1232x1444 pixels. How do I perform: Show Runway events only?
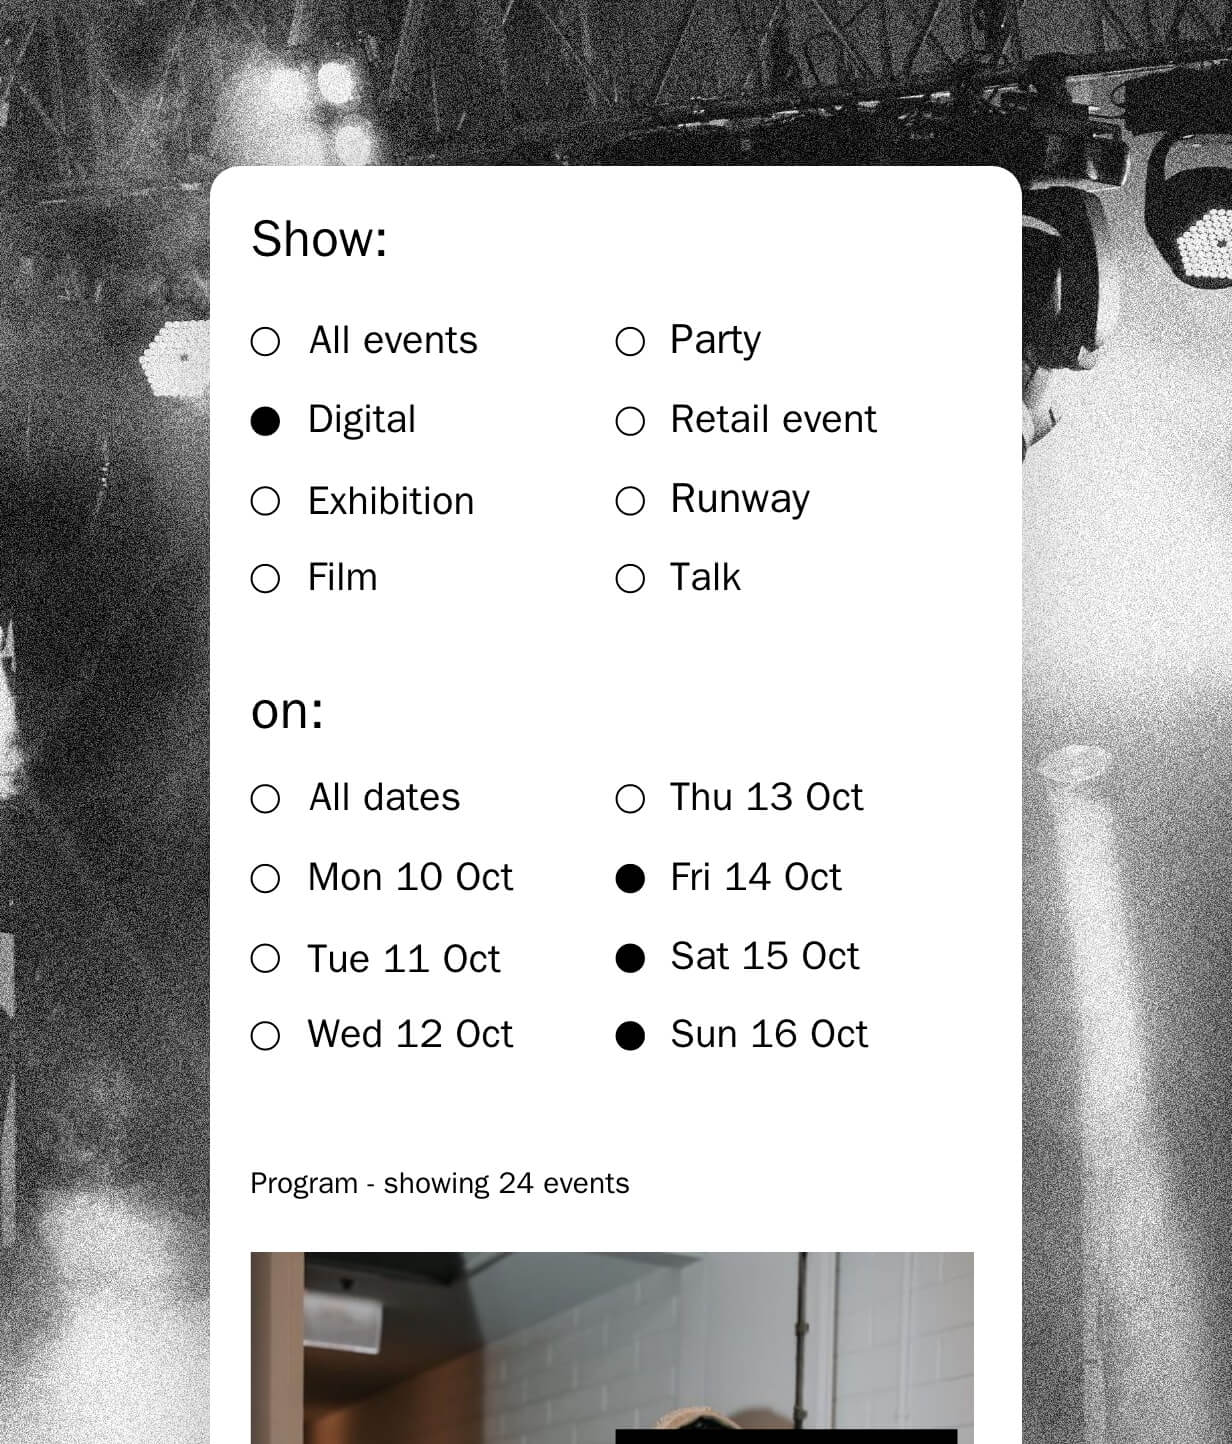(x=630, y=501)
